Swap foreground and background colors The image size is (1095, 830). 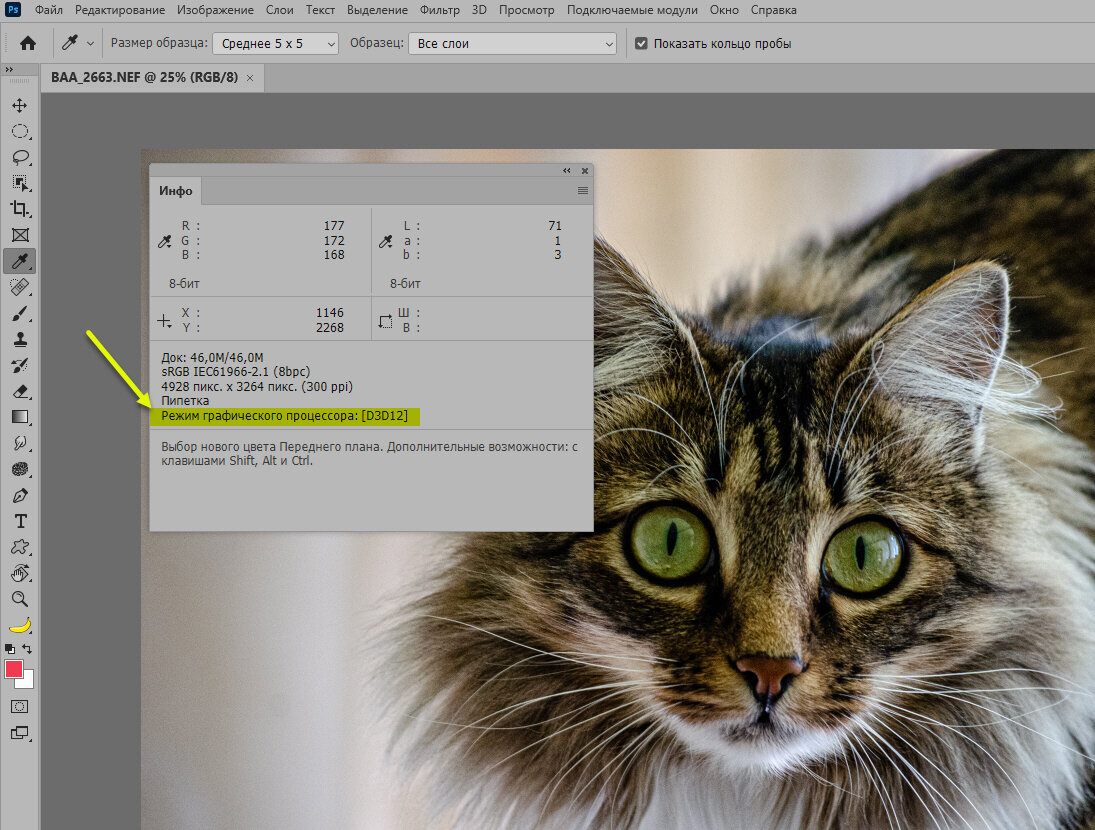pyautogui.click(x=27, y=649)
